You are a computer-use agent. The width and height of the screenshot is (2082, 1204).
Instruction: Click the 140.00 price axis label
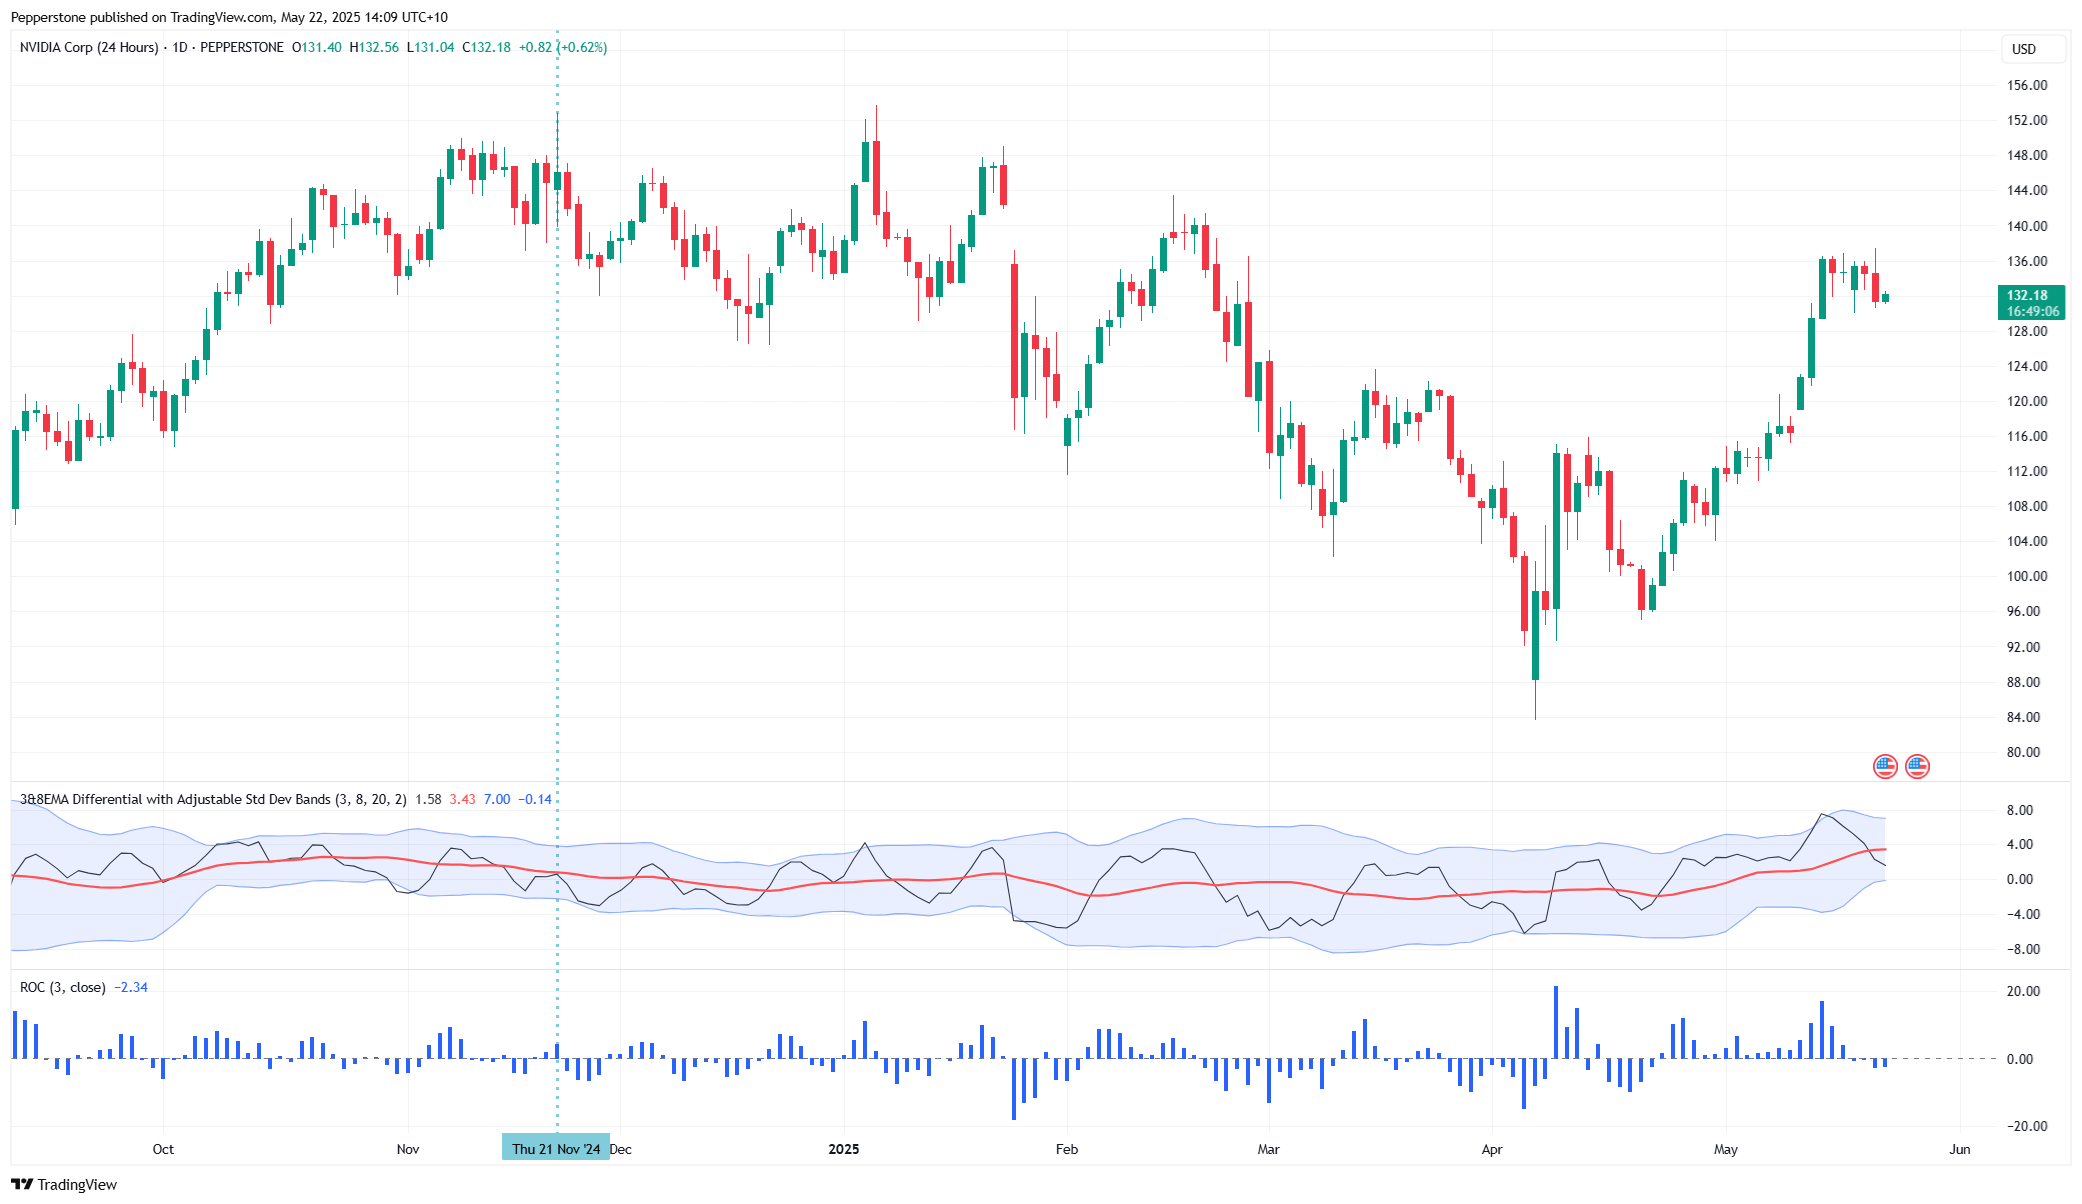2028,226
